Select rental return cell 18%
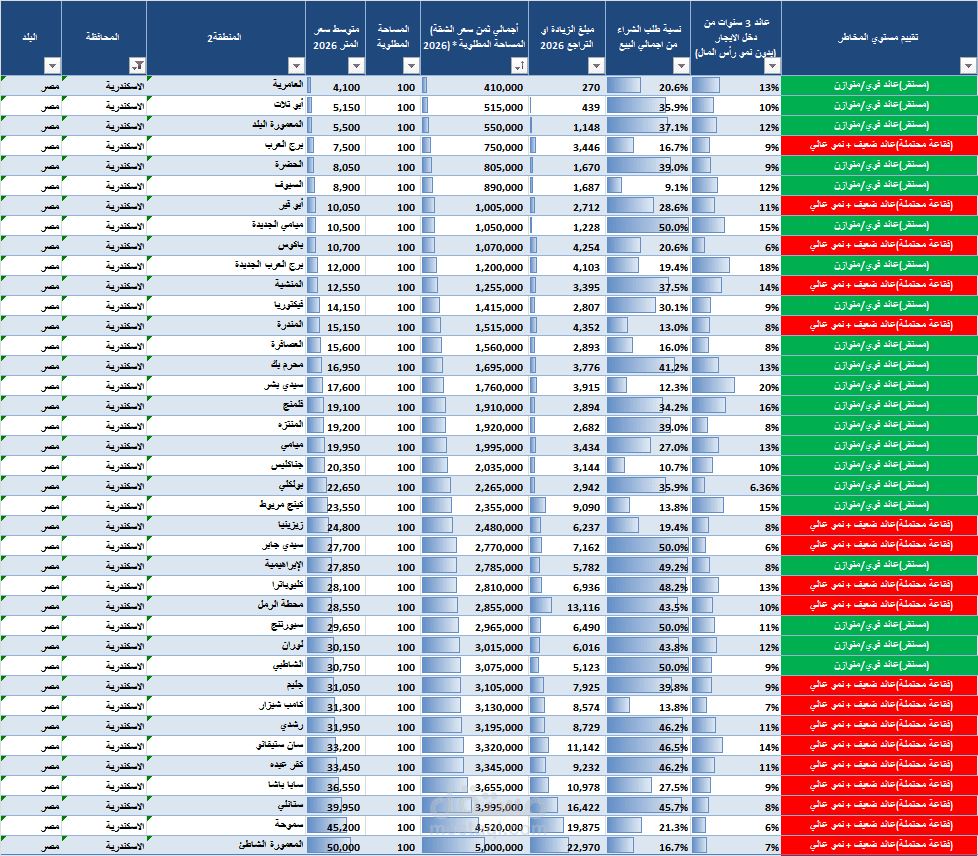 pyautogui.click(x=736, y=266)
